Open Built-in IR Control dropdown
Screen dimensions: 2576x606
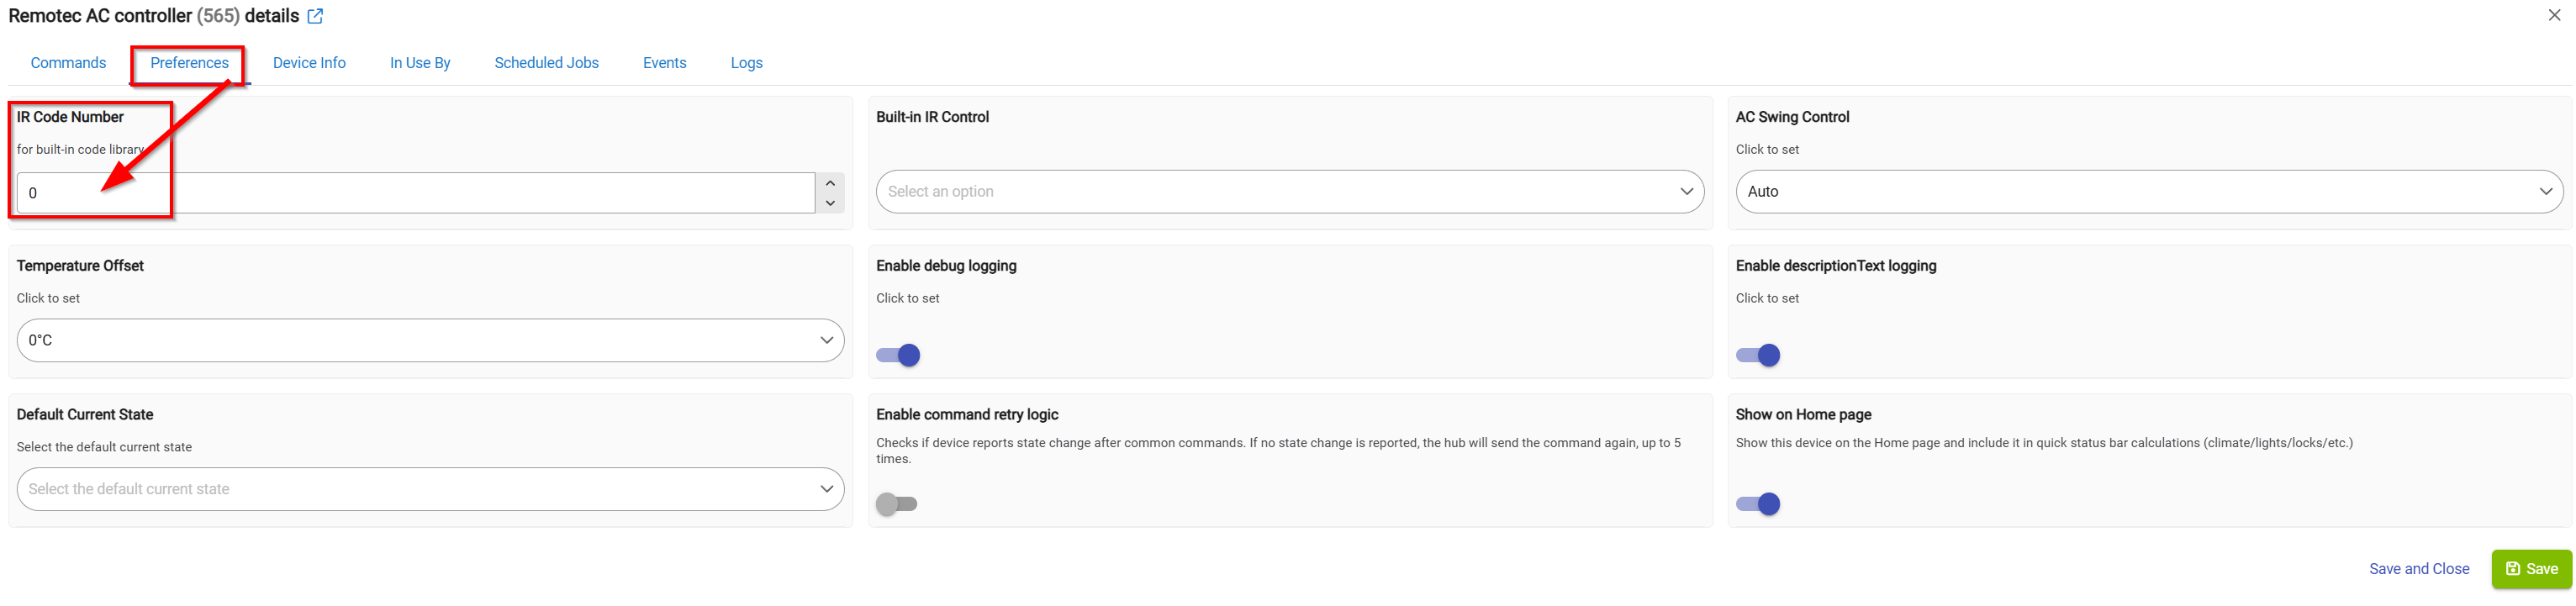click(x=1290, y=192)
